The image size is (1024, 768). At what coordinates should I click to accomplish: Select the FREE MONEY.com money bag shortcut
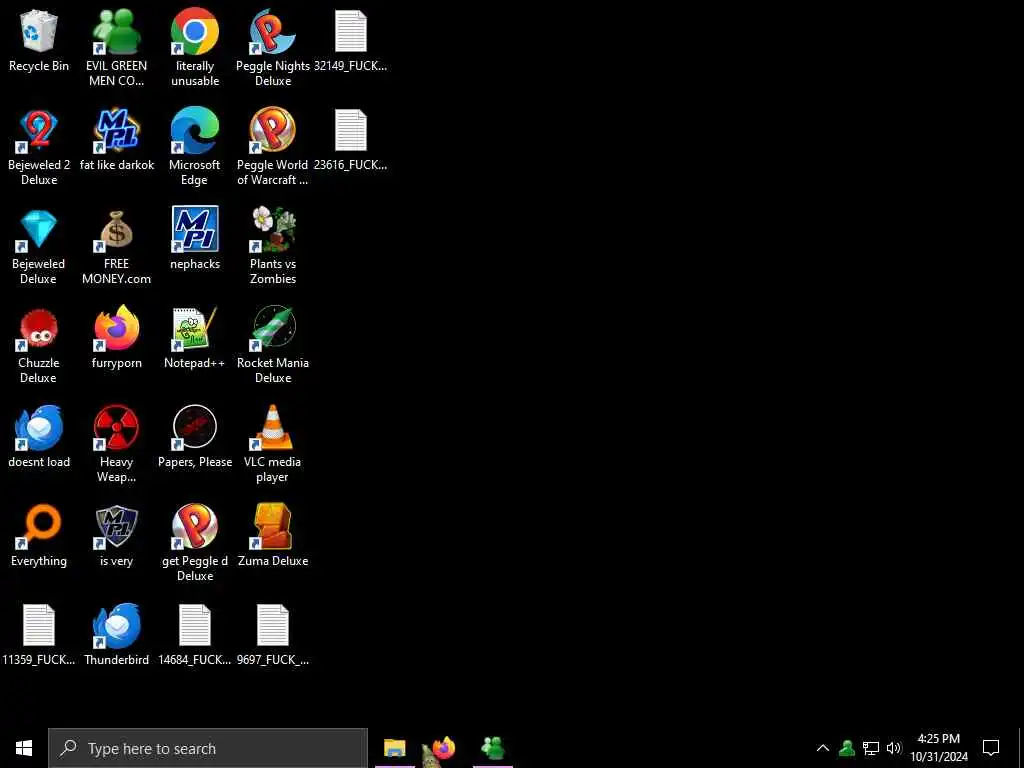click(x=116, y=246)
